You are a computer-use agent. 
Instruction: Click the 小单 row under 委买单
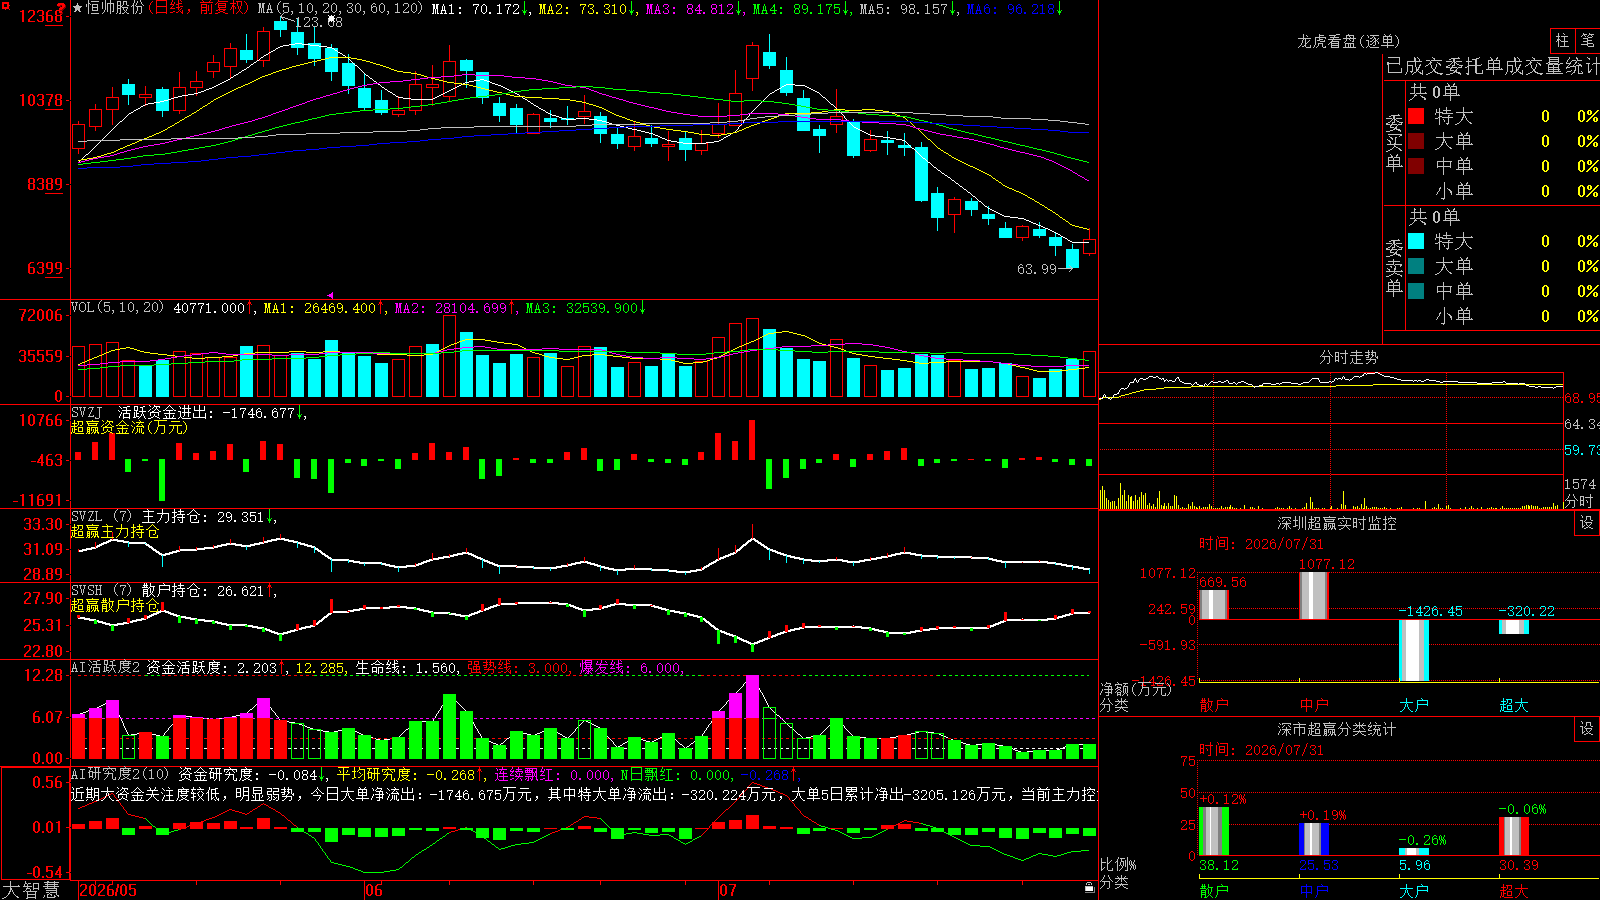1503,191
